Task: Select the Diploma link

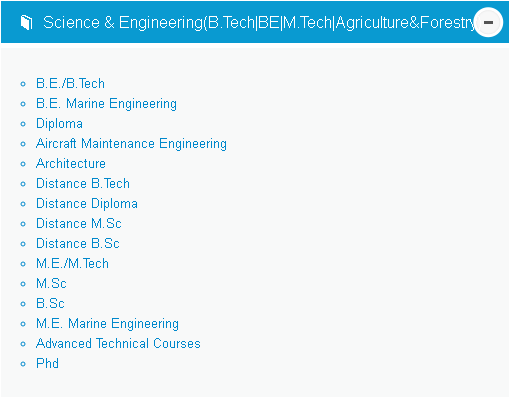Action: (59, 124)
